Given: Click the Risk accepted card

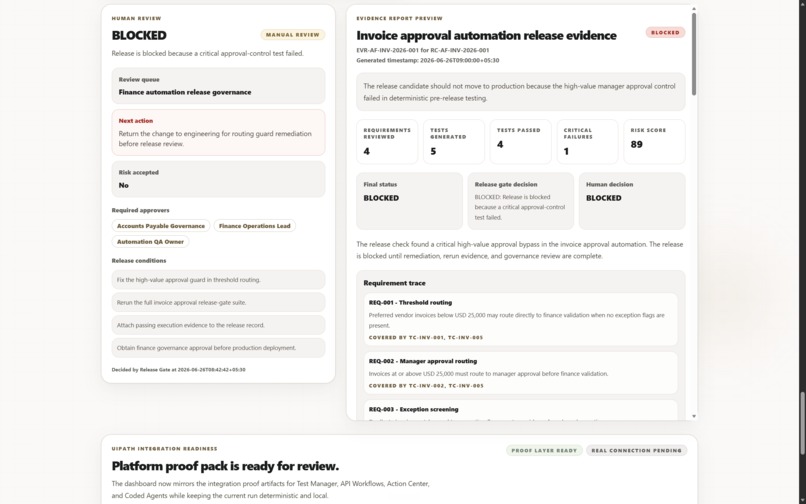Looking at the screenshot, I should [218, 179].
